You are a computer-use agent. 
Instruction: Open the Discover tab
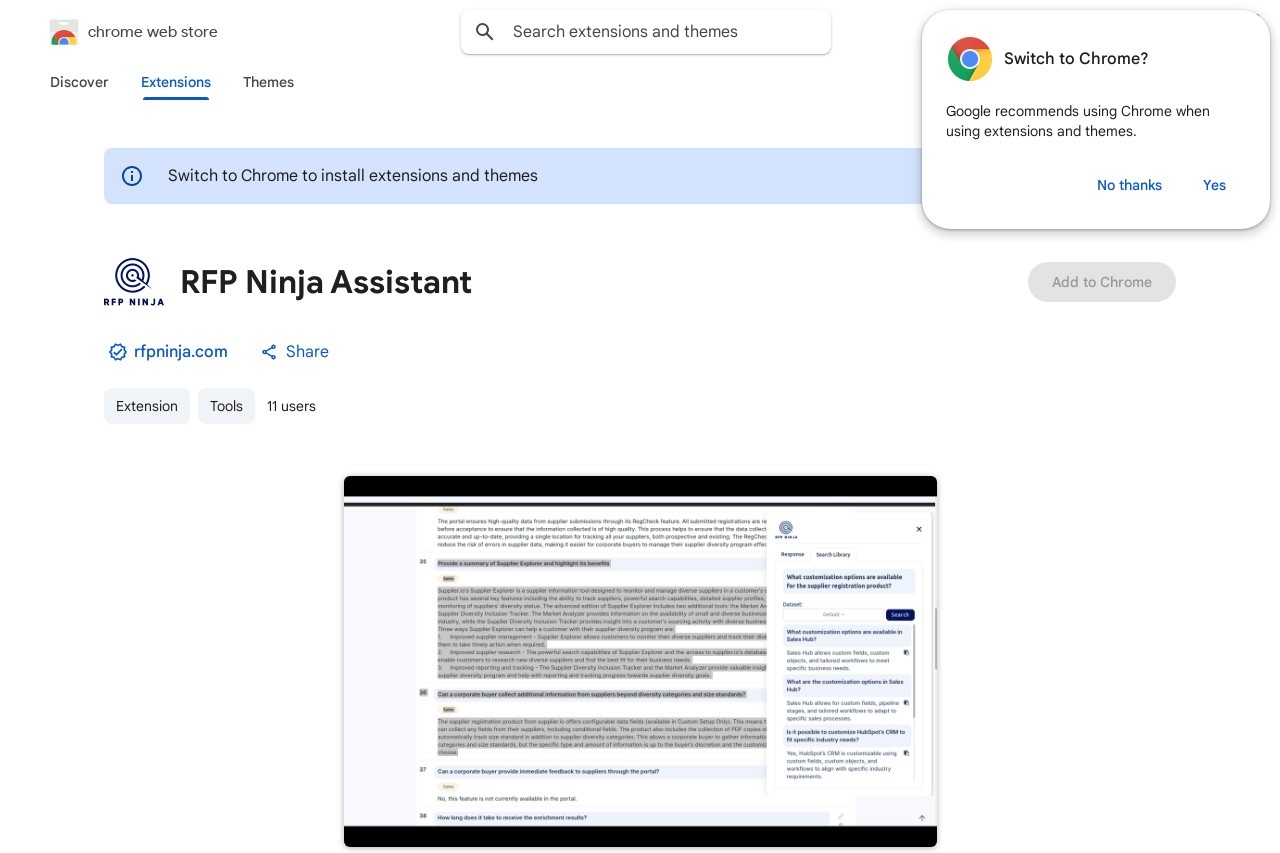point(79,82)
